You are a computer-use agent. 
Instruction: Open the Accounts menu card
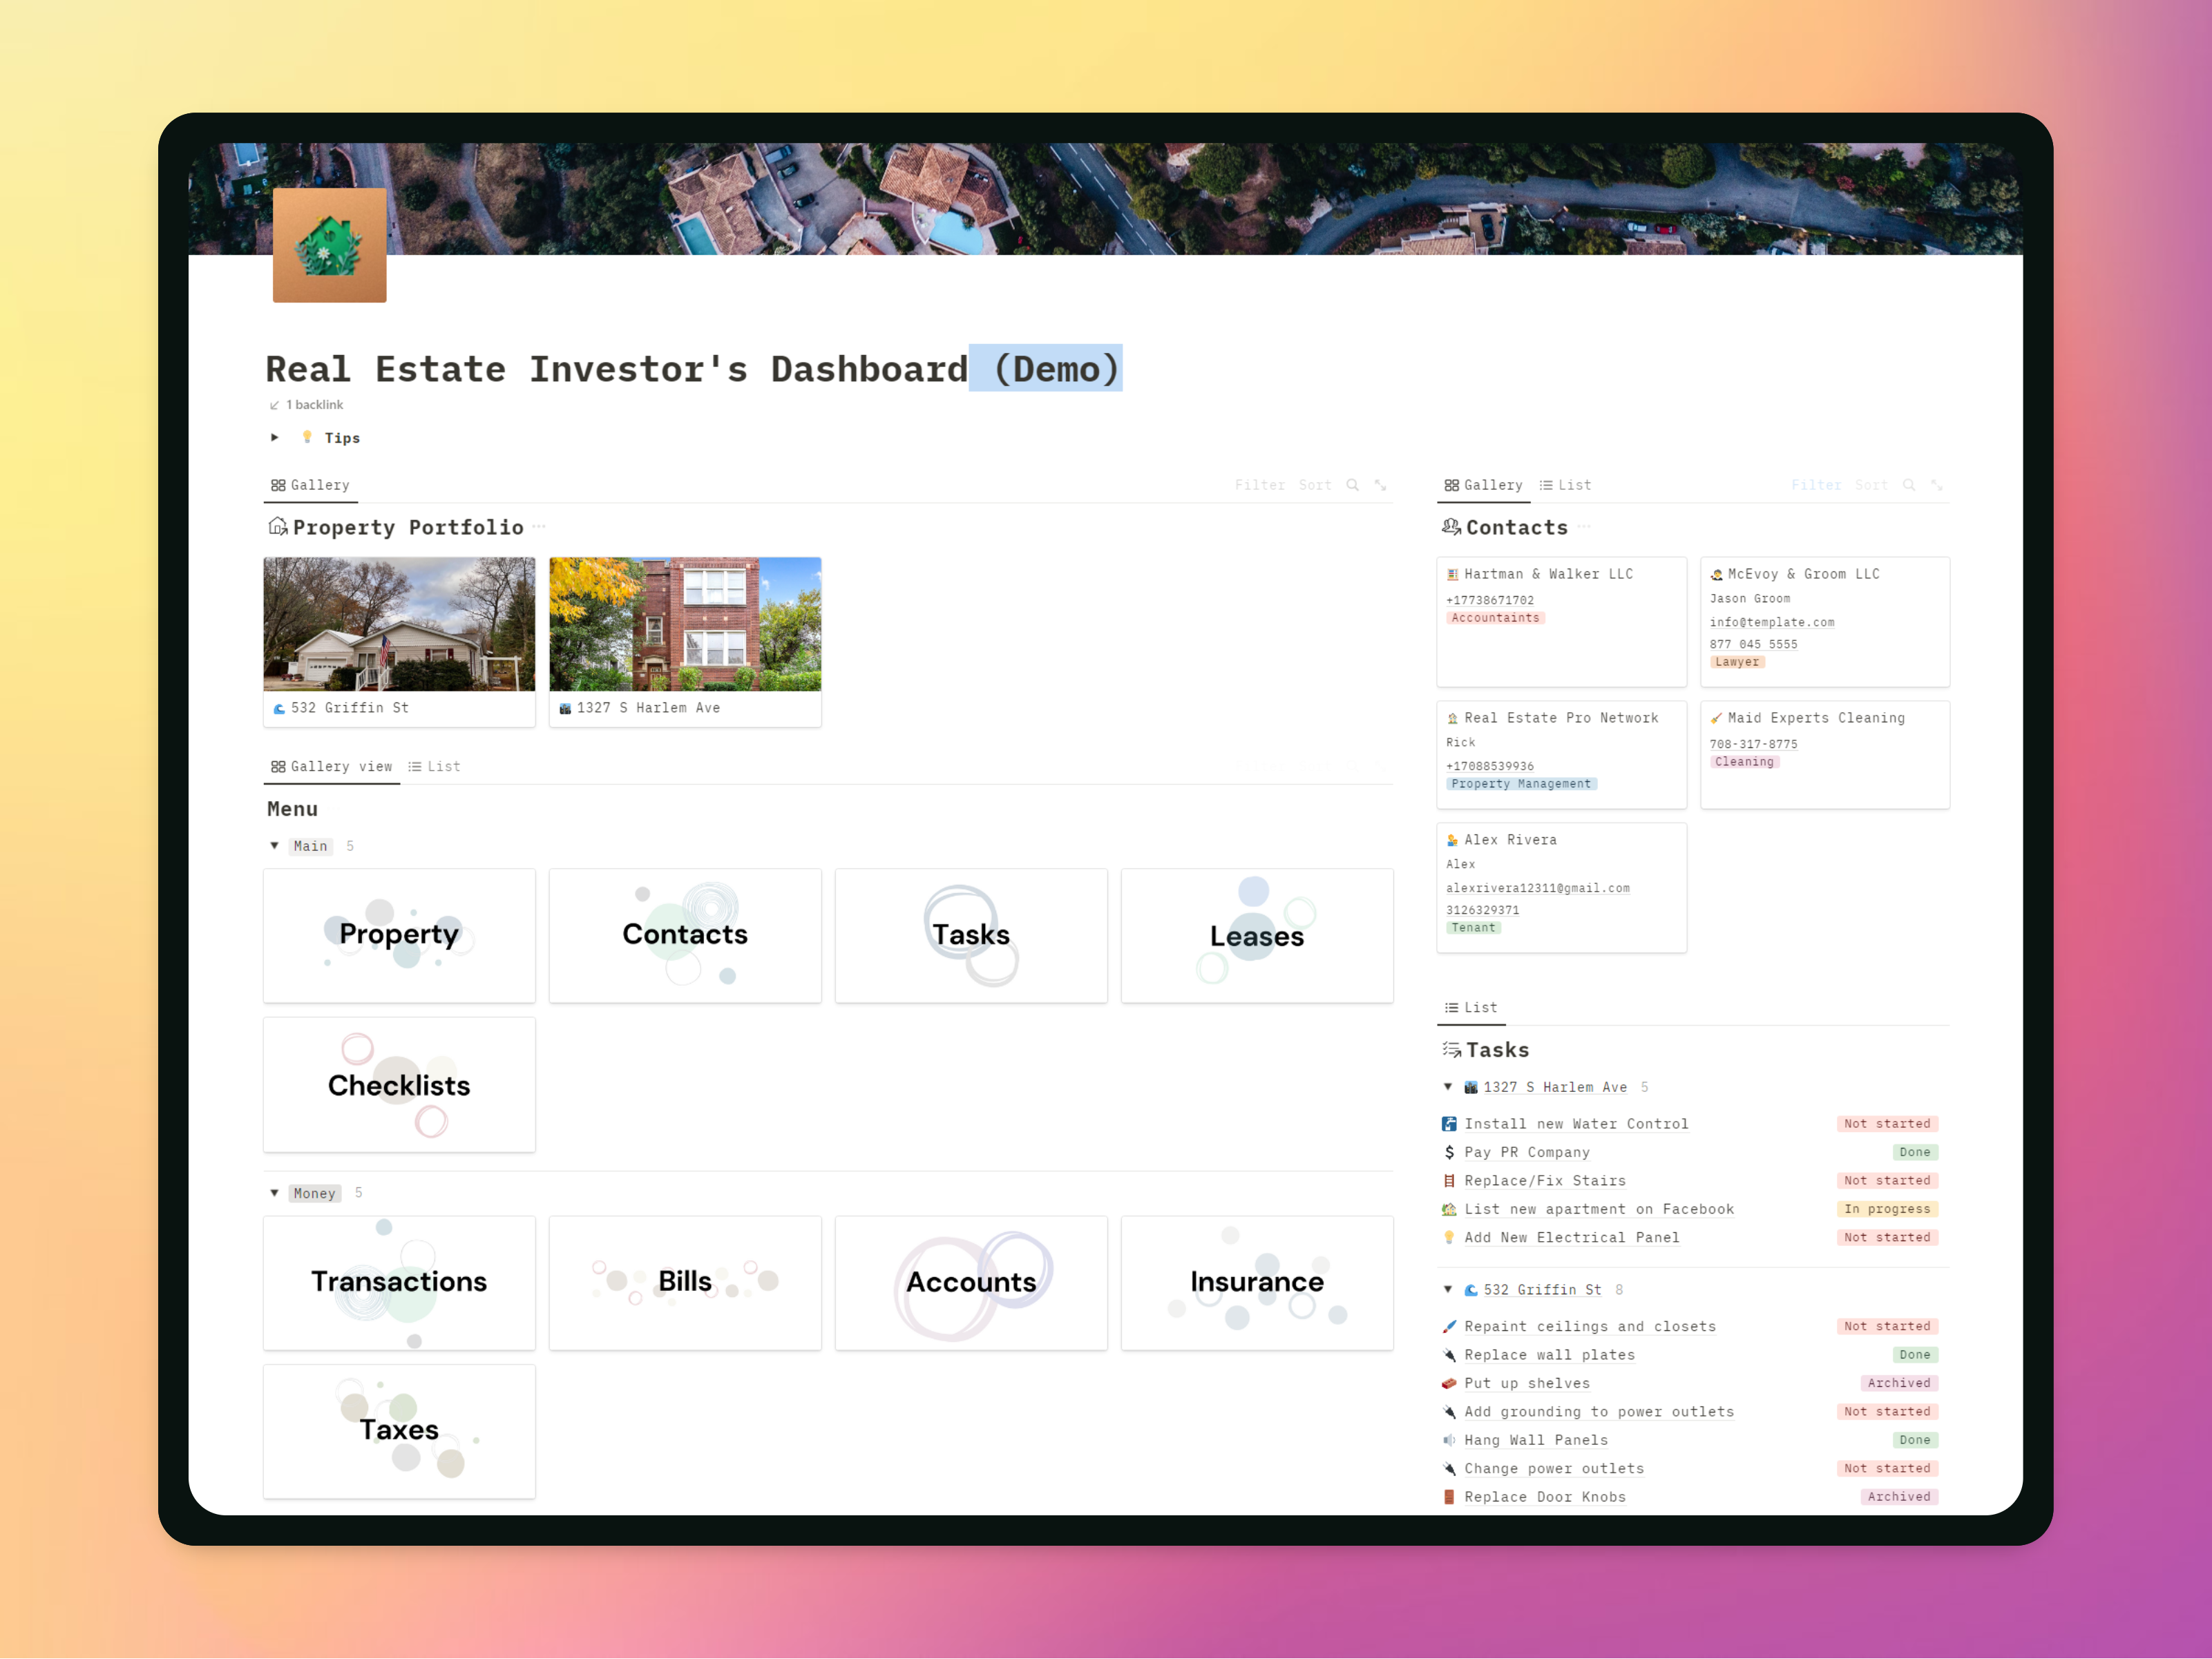point(971,1283)
